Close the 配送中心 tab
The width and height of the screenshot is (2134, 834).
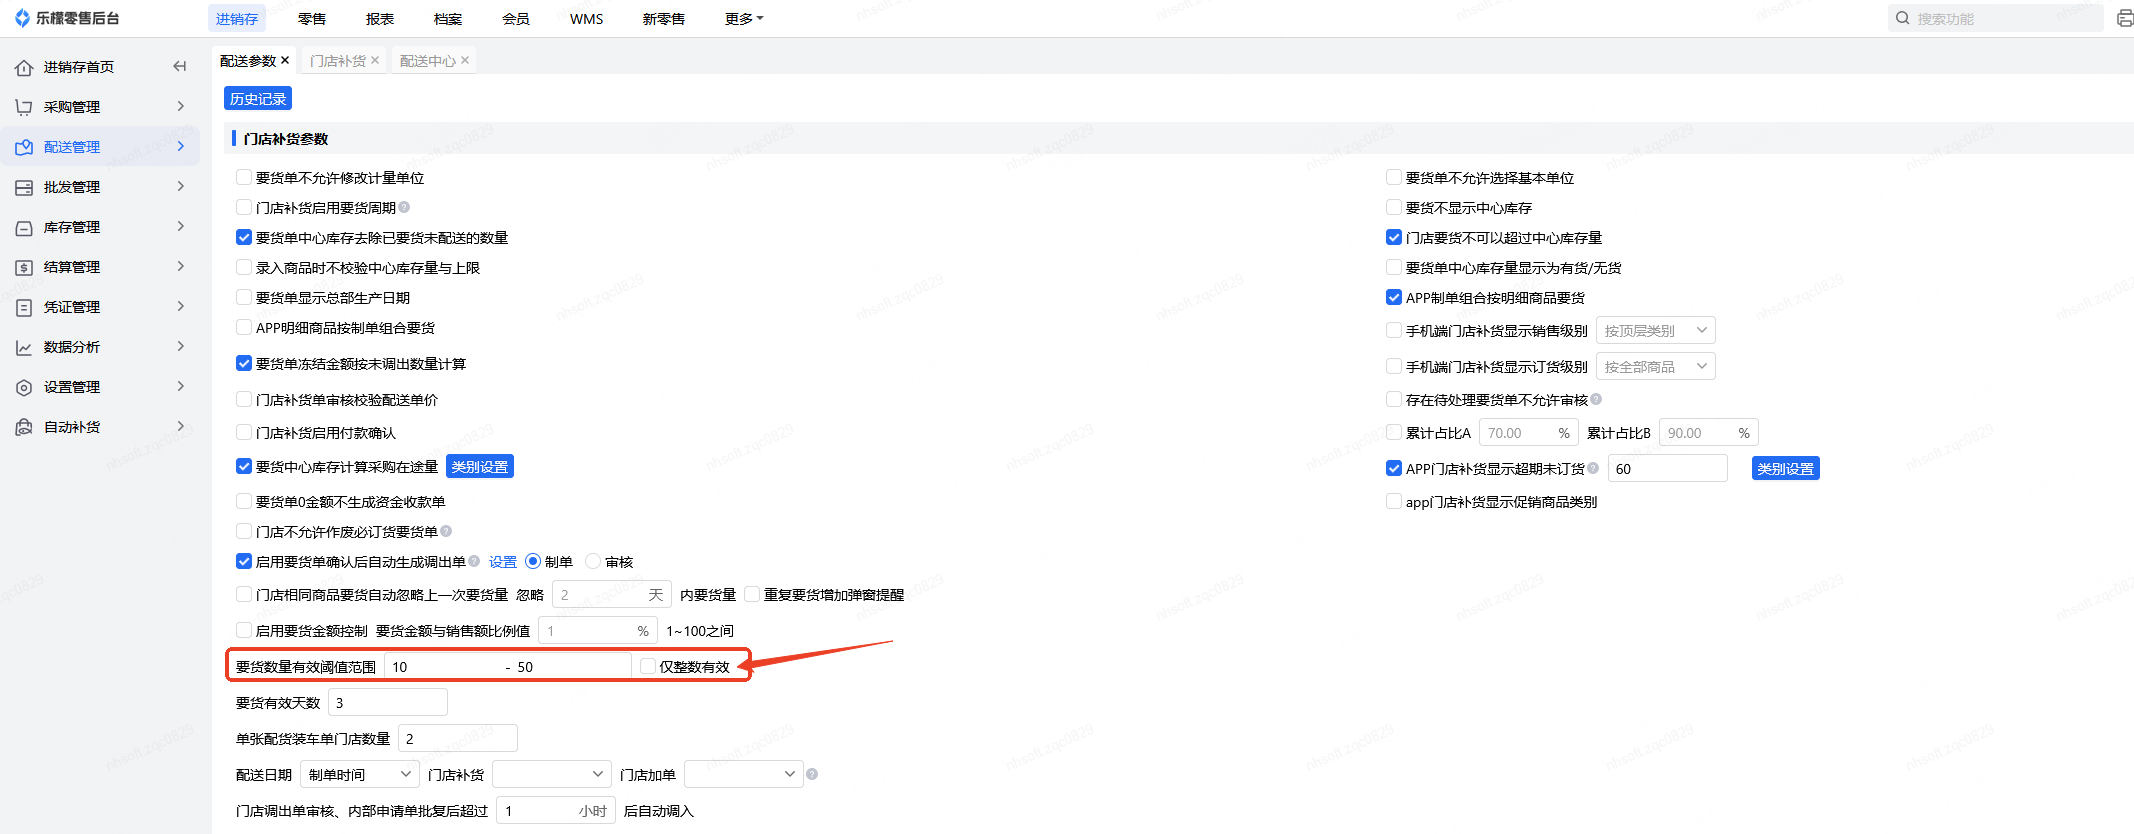tap(465, 60)
